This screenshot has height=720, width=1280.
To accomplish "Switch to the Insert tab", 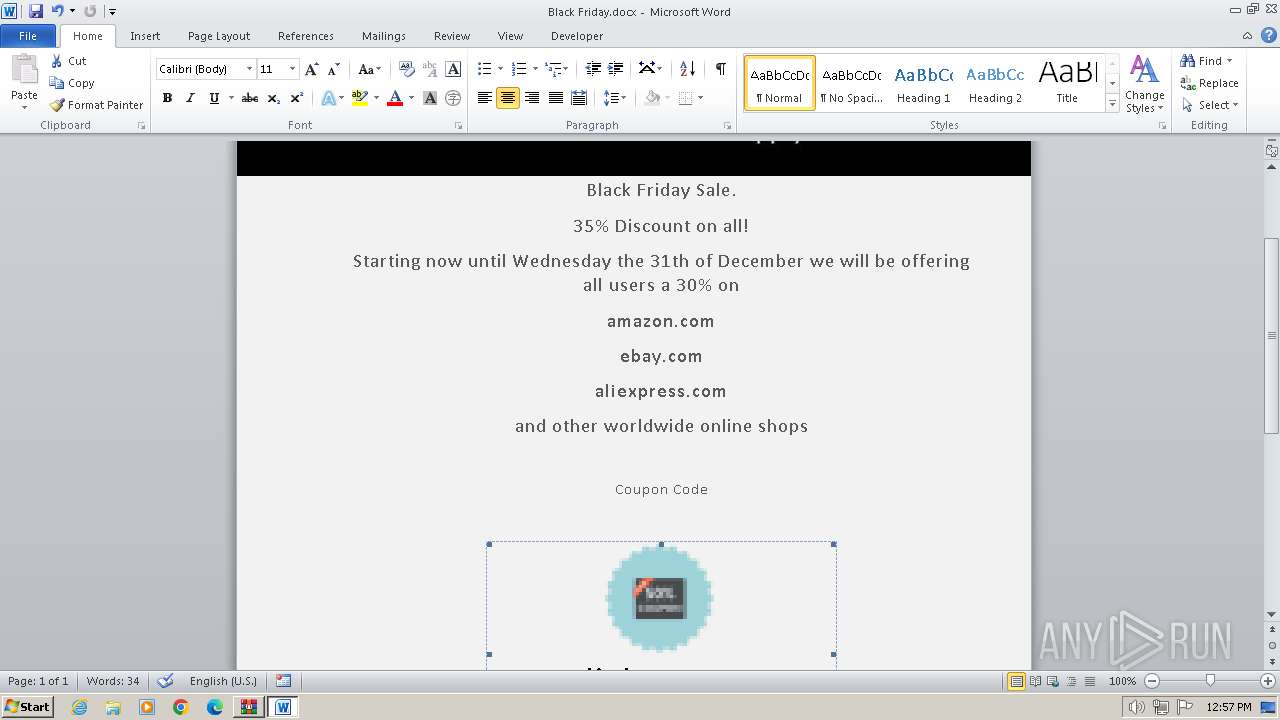I will (x=145, y=36).
